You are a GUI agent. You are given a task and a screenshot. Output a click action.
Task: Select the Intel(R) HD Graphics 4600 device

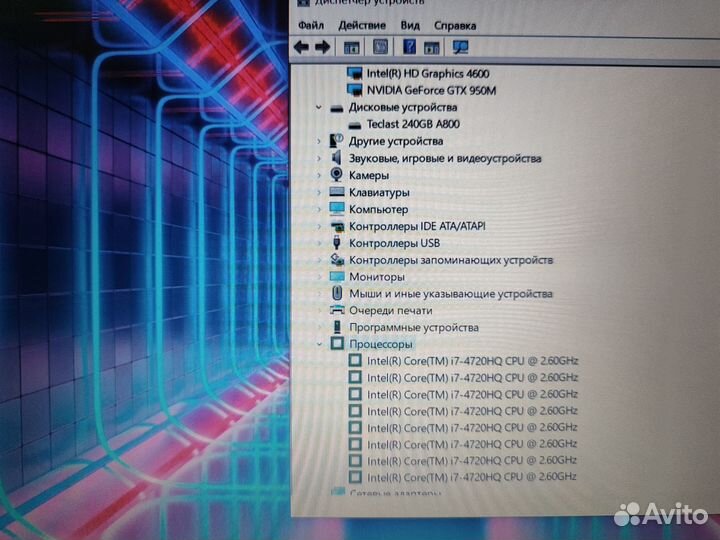pyautogui.click(x=428, y=73)
